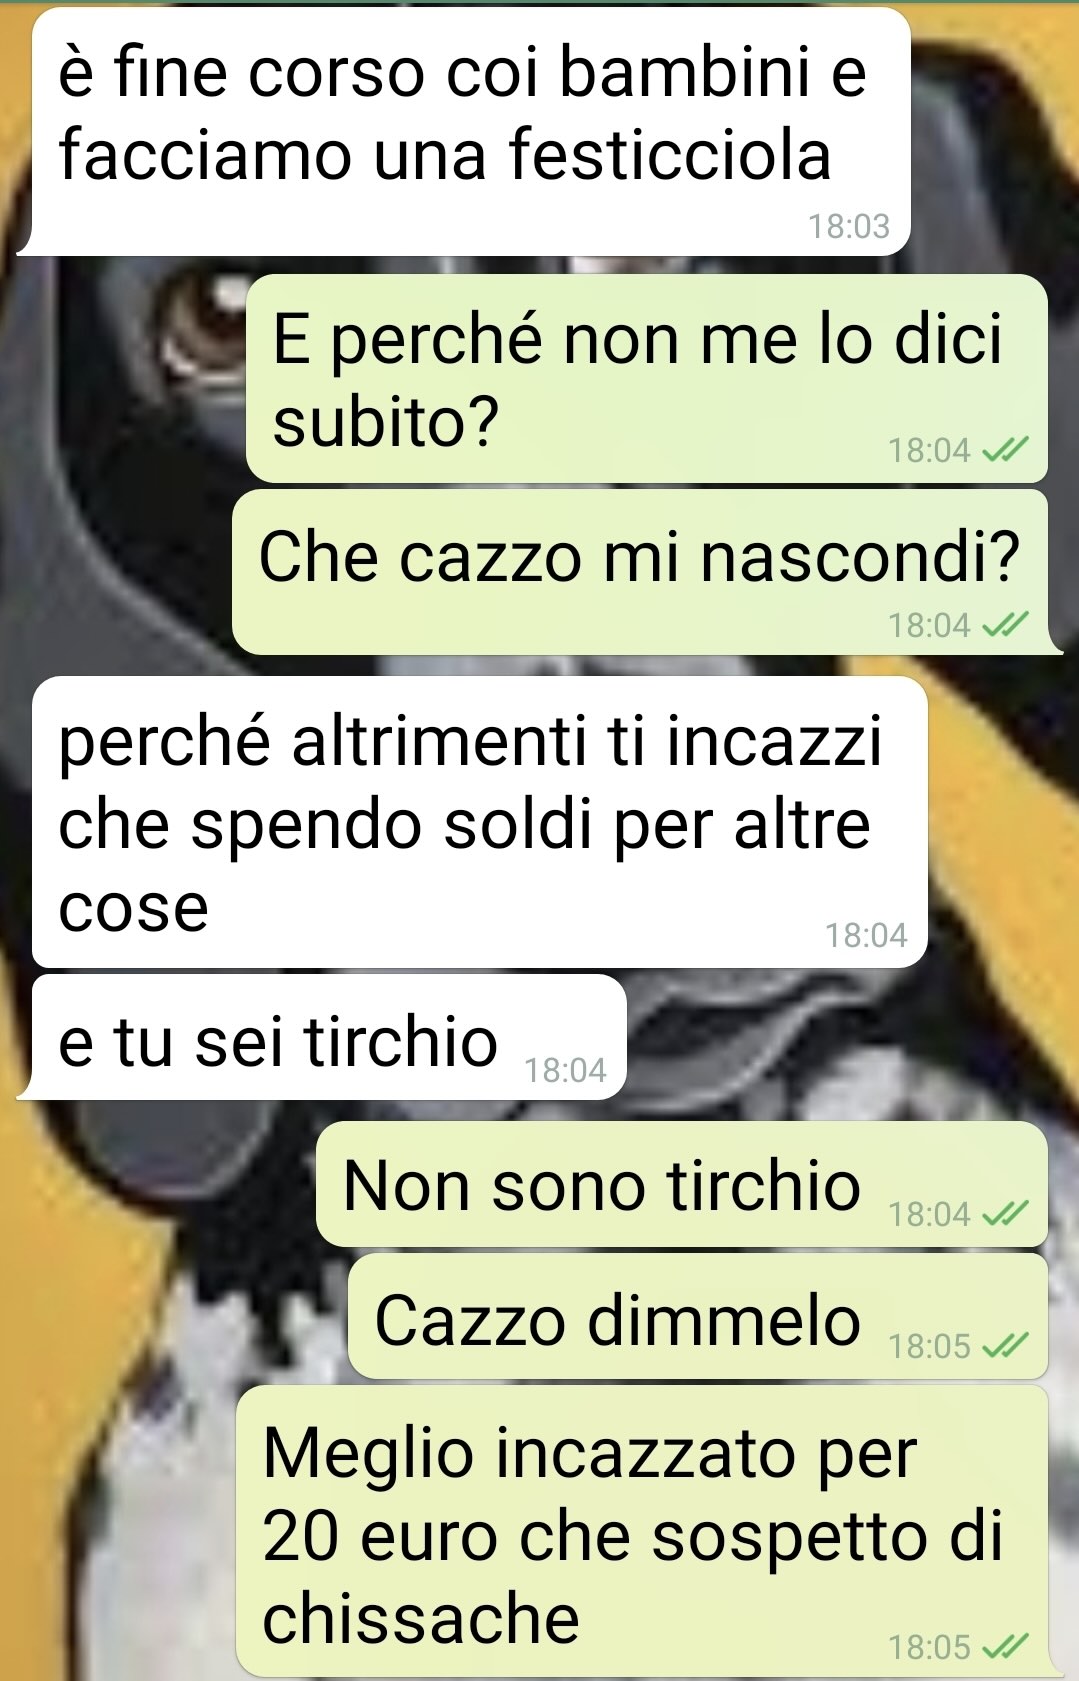This screenshot has width=1079, height=1681.
Task: Click read ticks on 'Meglio incazzato' message
Action: pos(1004,1647)
